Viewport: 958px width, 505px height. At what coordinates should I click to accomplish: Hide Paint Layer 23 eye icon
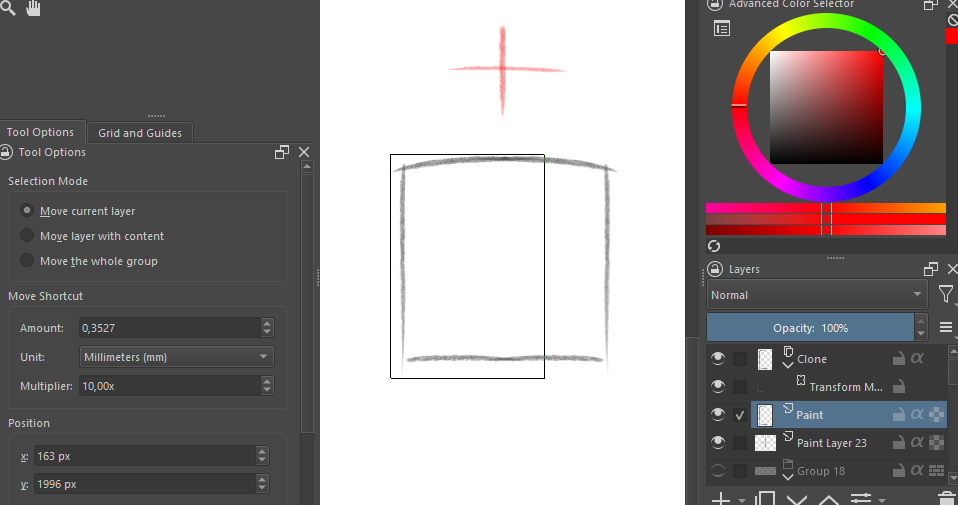[x=718, y=442]
